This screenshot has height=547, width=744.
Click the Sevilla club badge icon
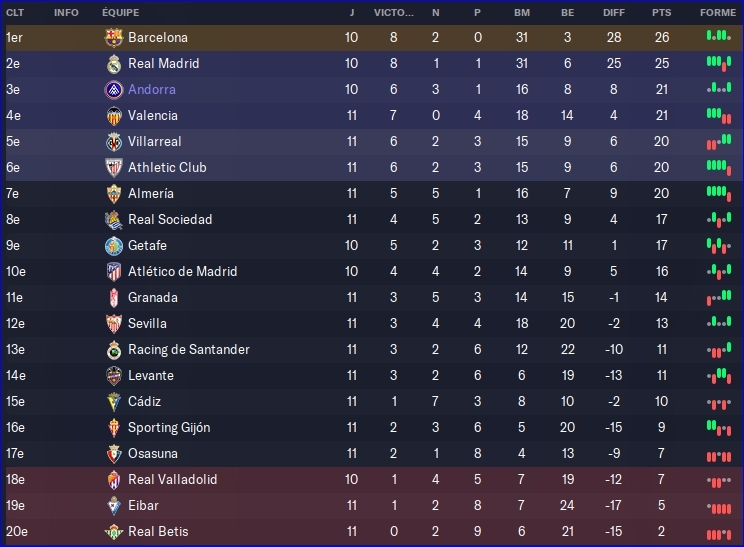(113, 323)
